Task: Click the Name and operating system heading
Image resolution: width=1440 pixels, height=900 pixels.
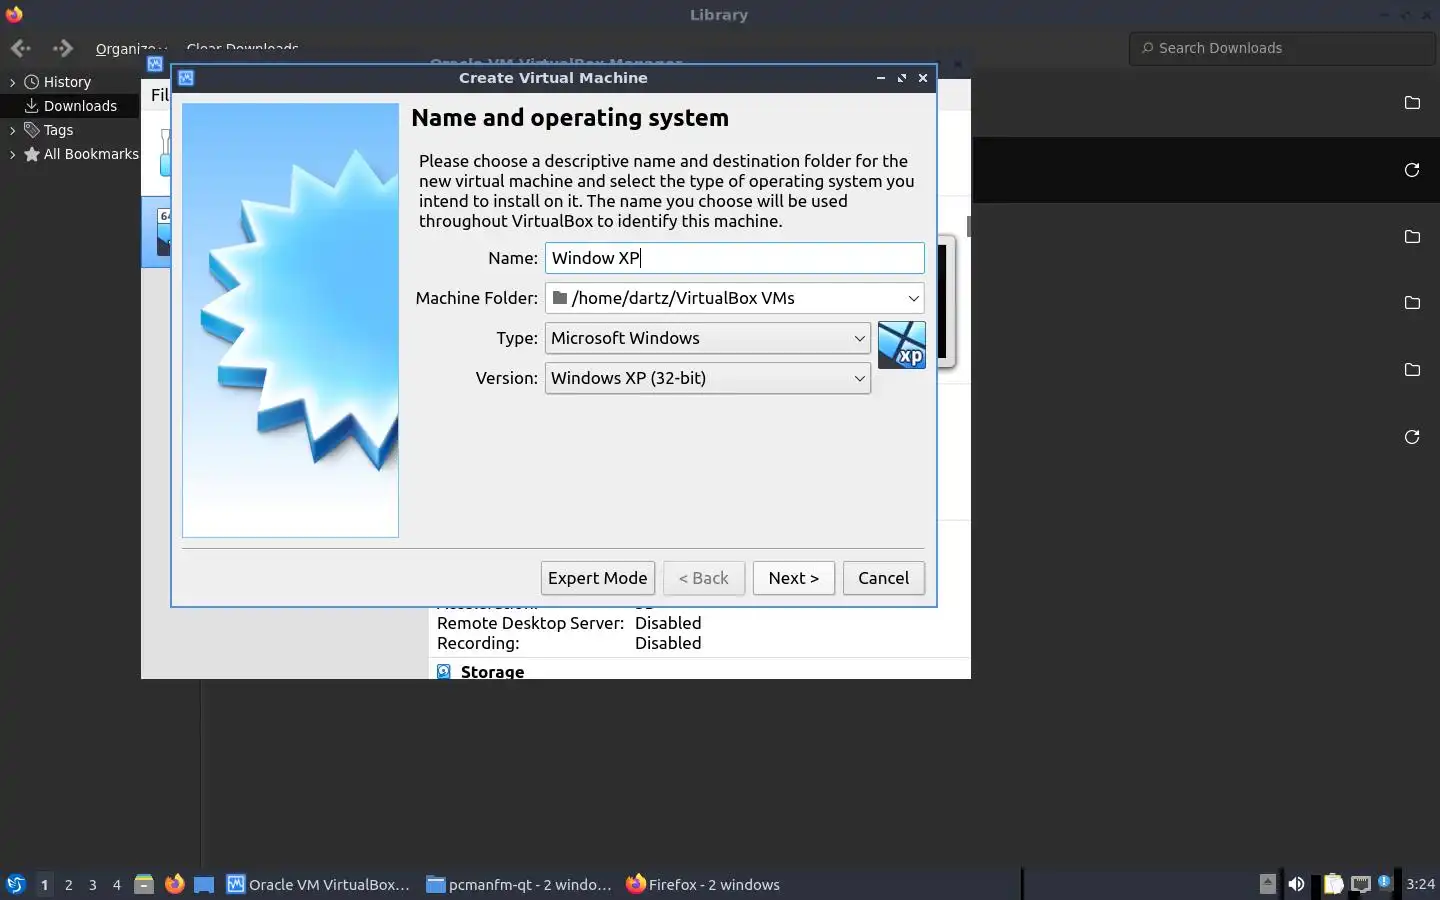Action: (x=570, y=118)
